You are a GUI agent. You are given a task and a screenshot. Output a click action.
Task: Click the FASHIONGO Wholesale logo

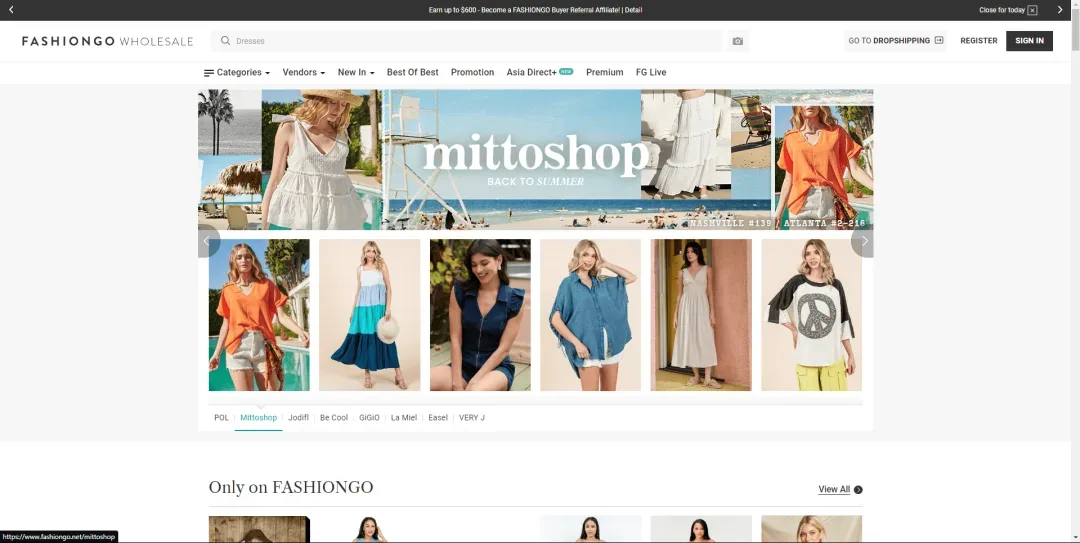107,41
